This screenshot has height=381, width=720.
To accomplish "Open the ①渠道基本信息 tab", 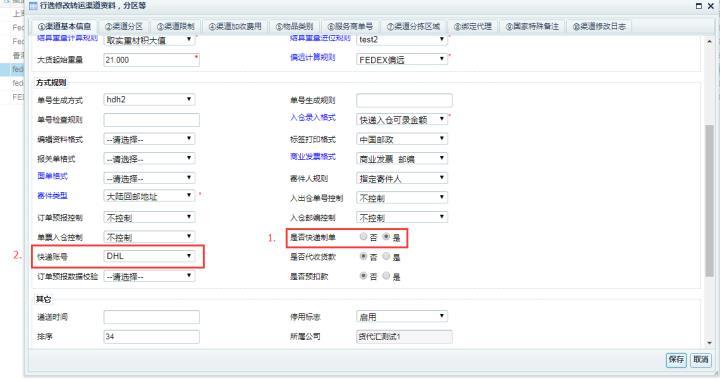I will [x=64, y=27].
